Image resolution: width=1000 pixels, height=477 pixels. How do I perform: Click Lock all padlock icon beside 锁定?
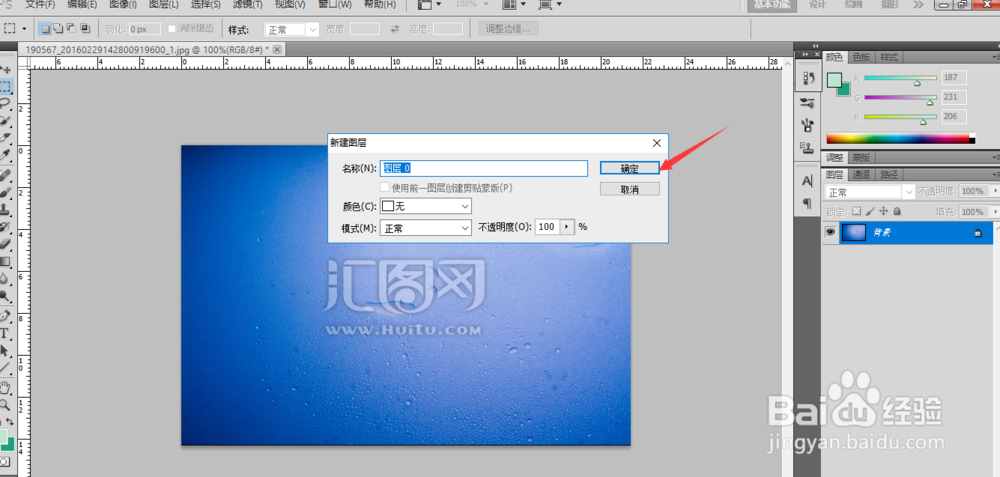(897, 211)
